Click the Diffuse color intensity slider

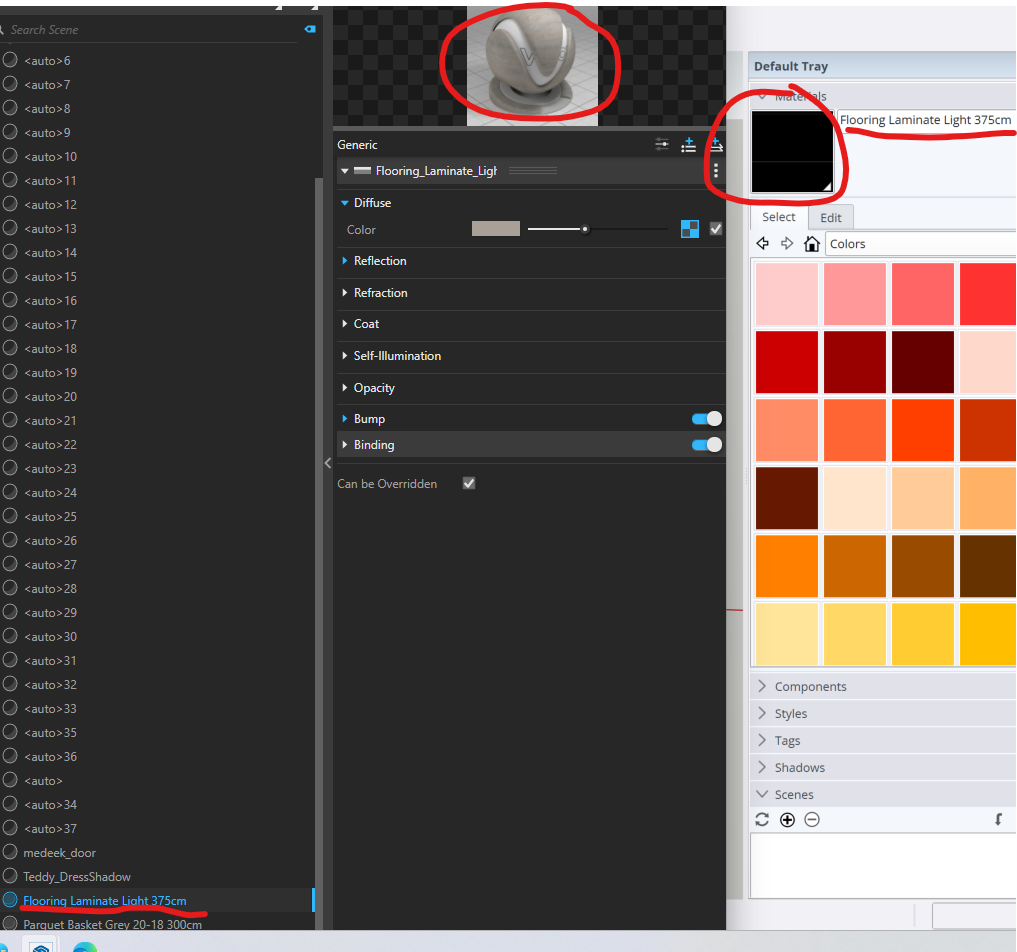click(597, 229)
